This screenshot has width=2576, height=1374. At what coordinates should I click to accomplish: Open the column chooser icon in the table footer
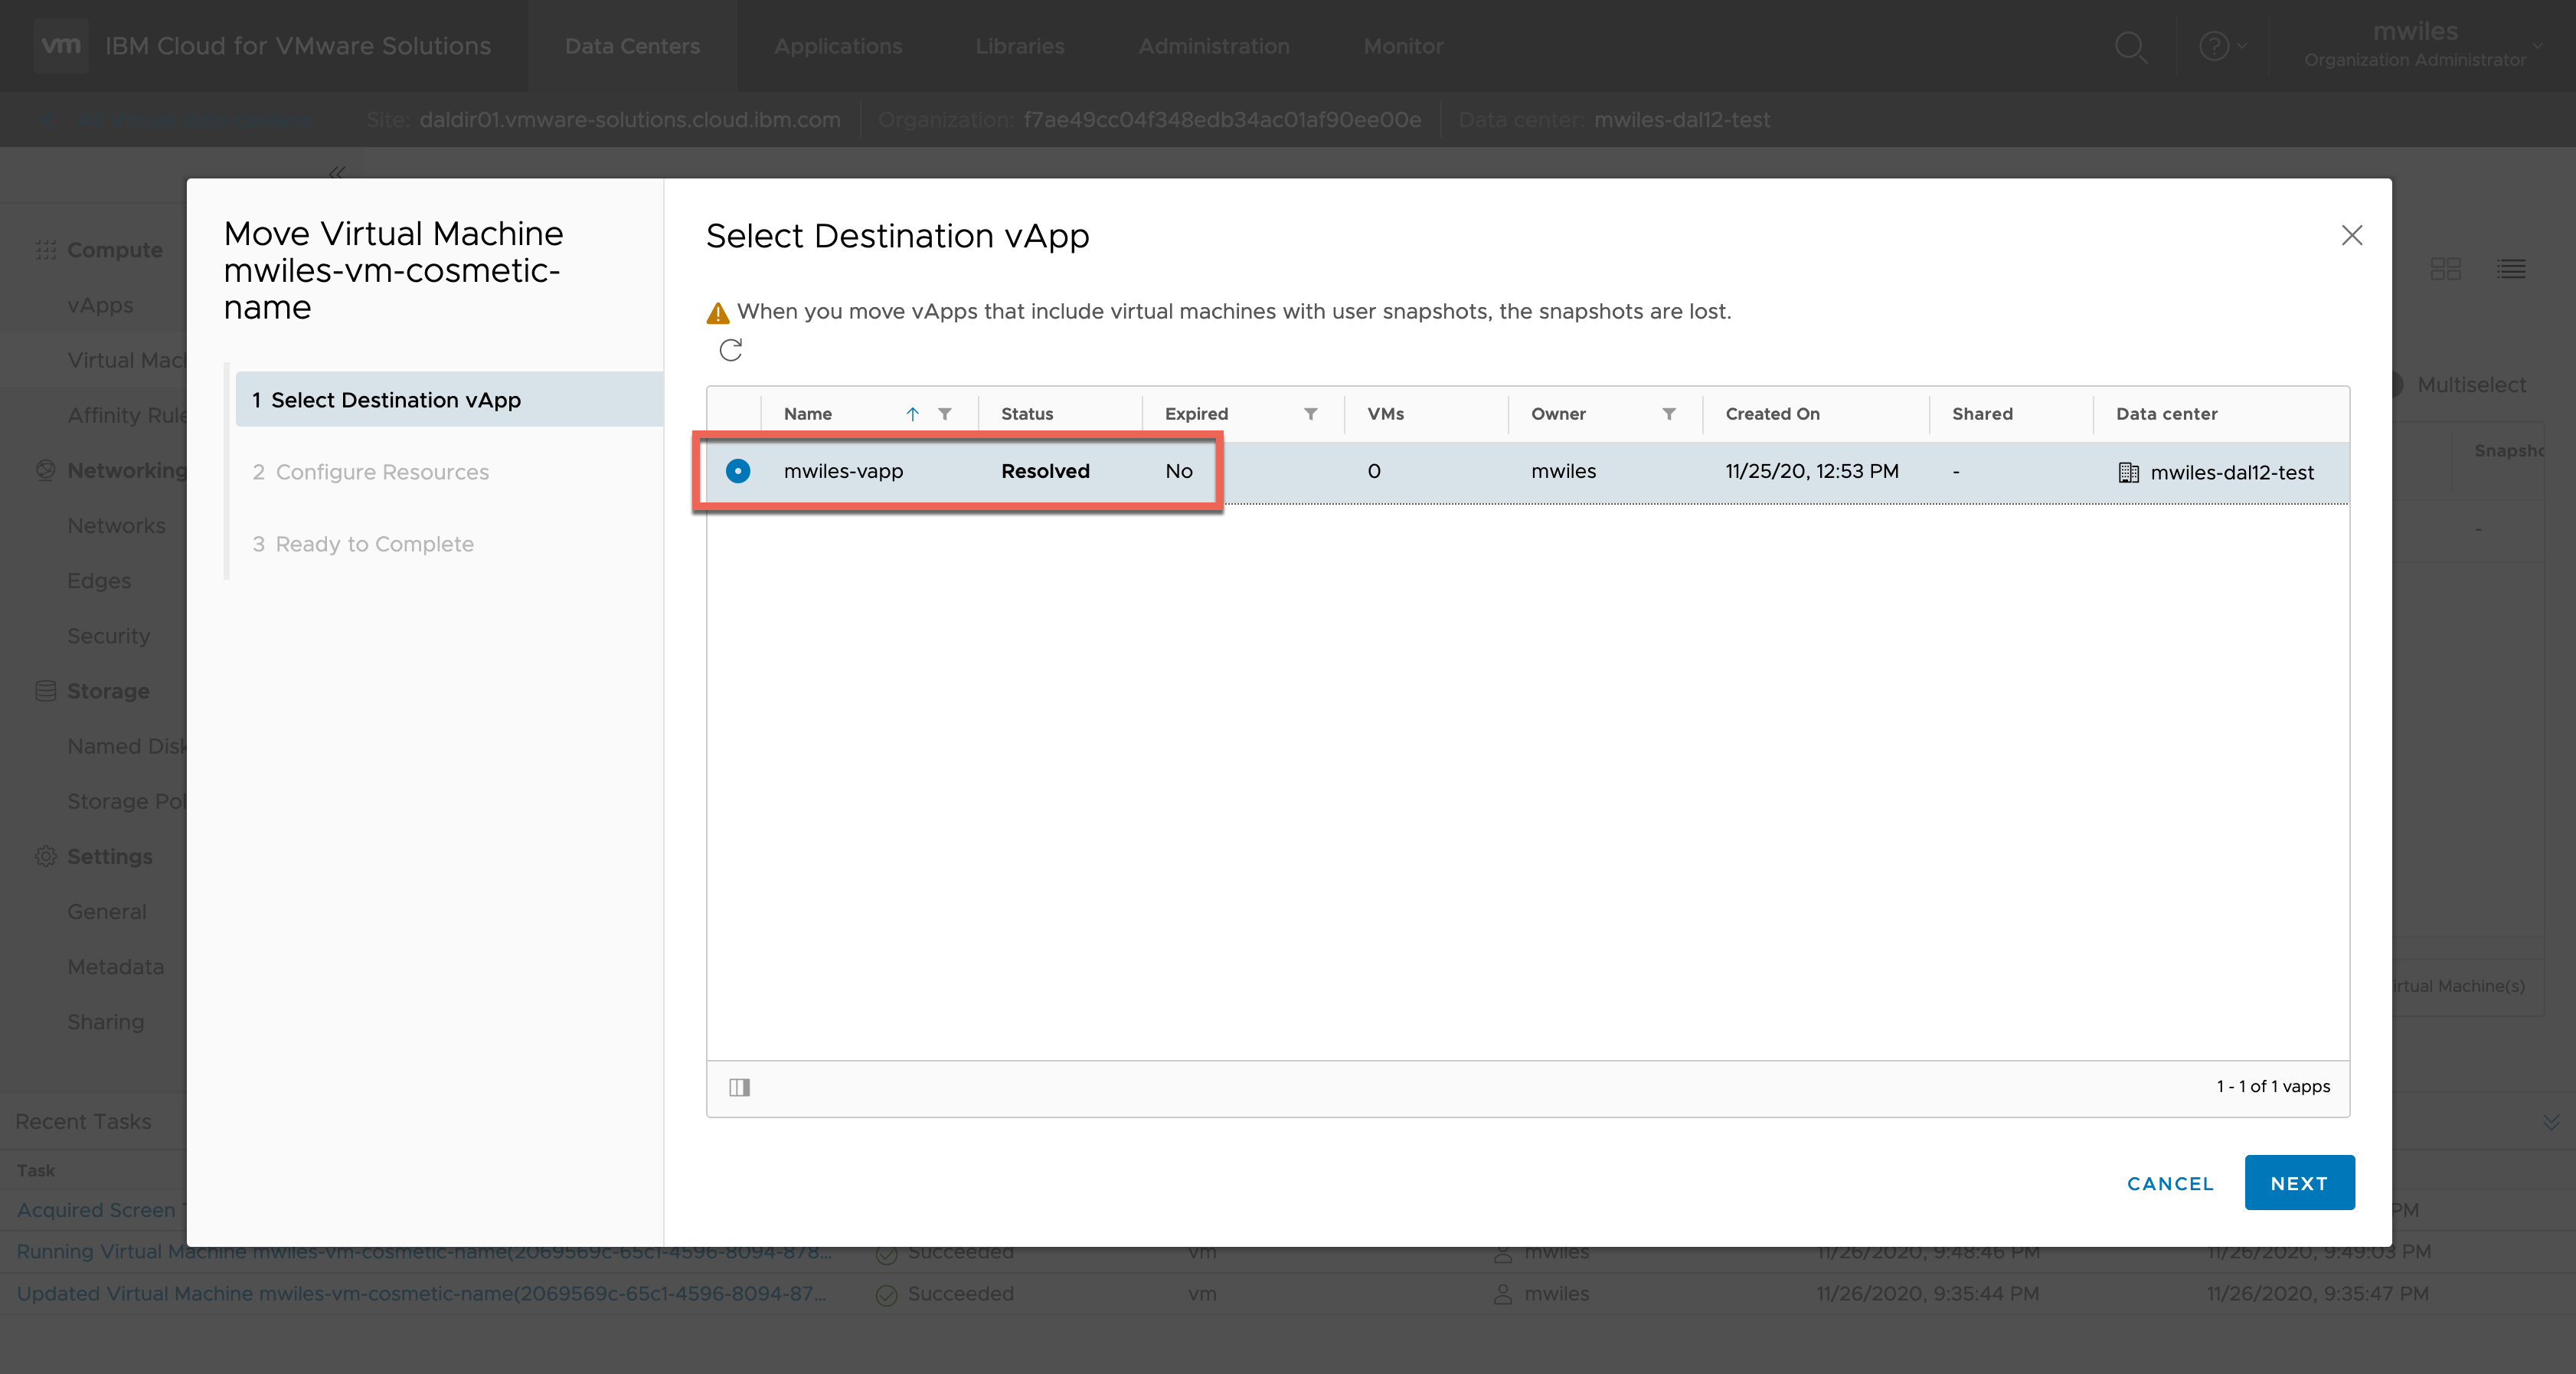[x=739, y=1087]
